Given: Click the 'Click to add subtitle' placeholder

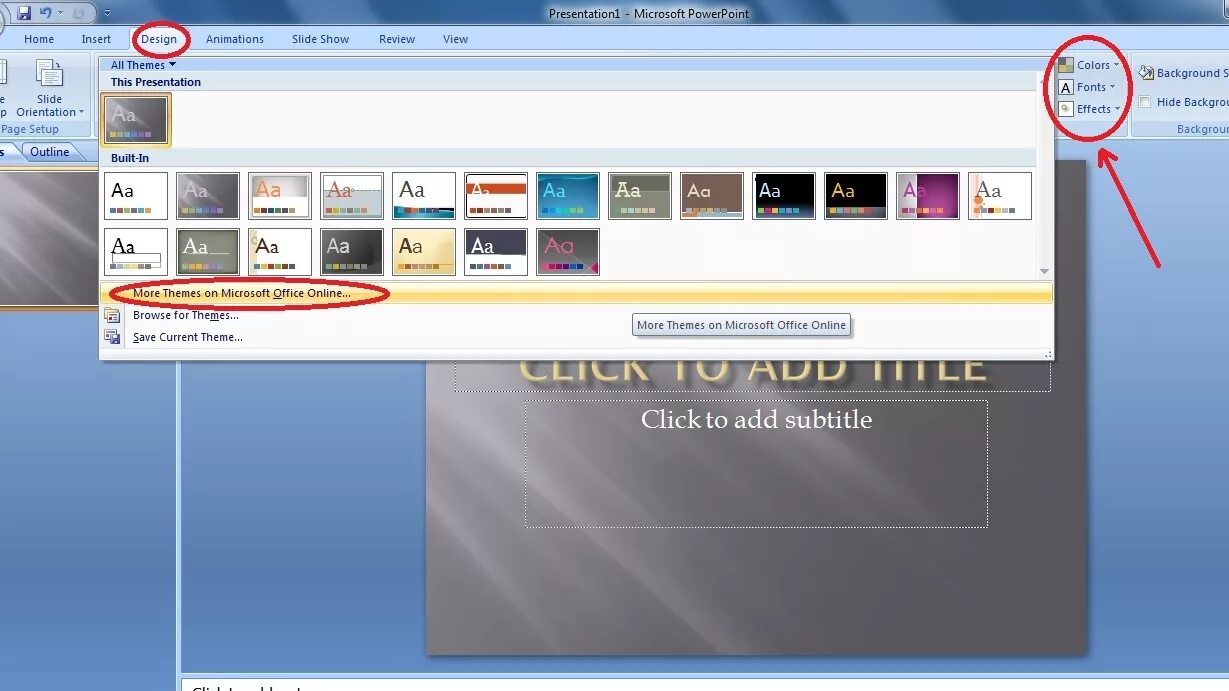Looking at the screenshot, I should (x=756, y=463).
